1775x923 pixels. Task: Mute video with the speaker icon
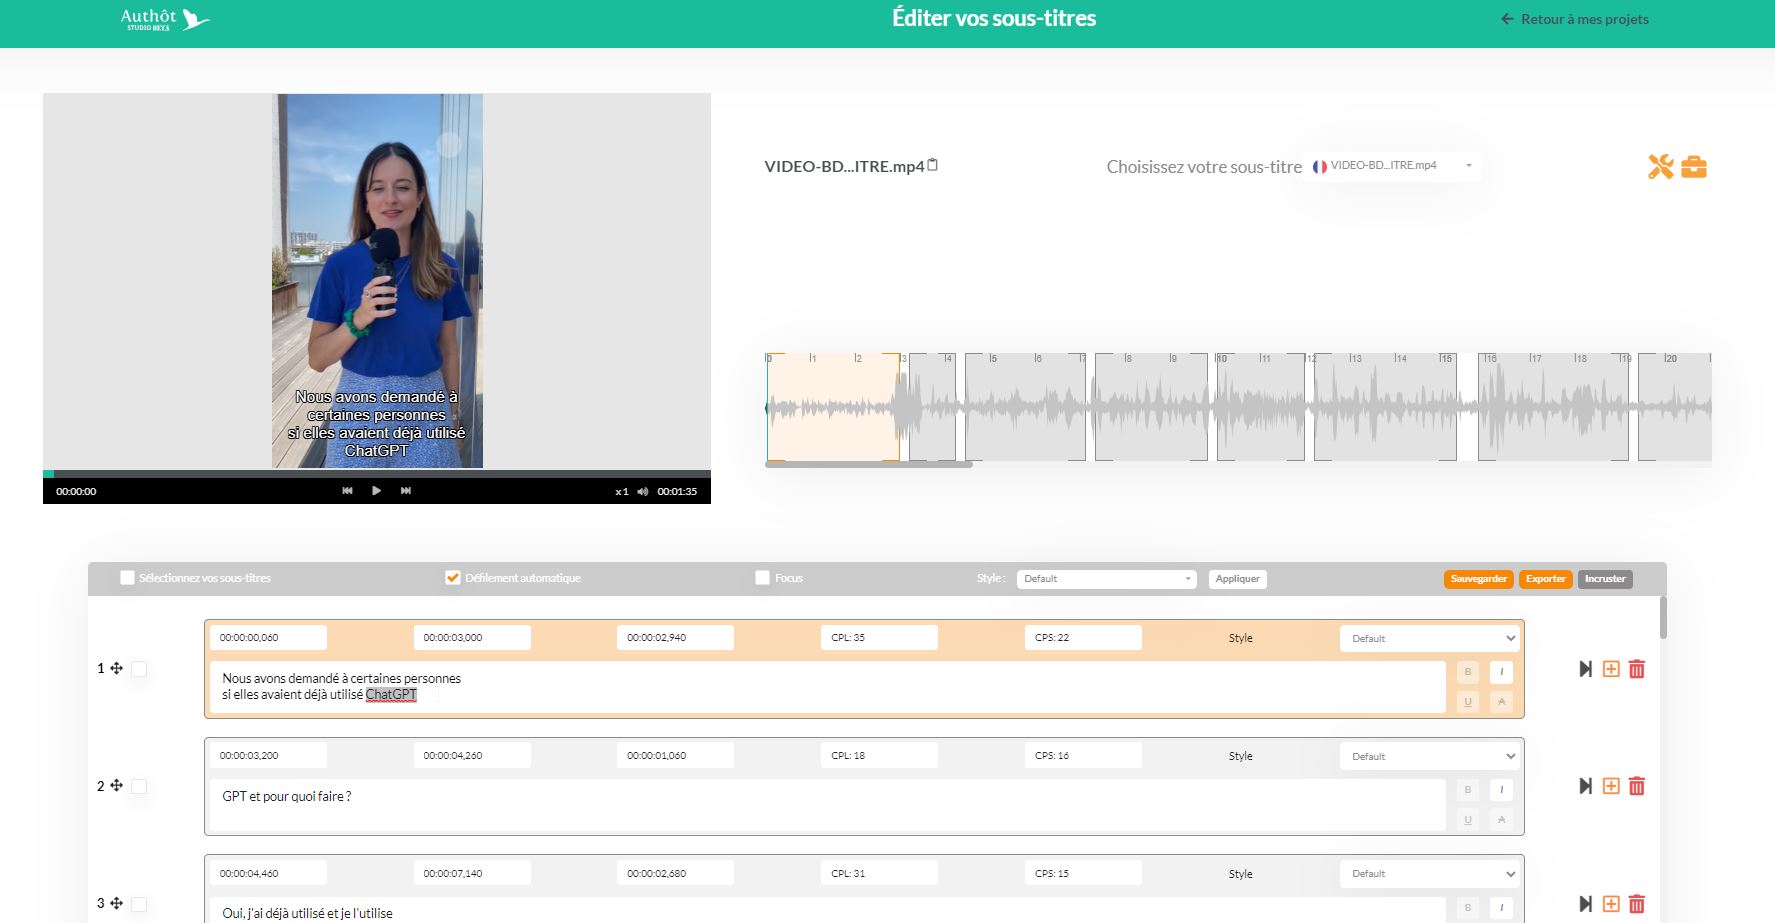point(643,491)
